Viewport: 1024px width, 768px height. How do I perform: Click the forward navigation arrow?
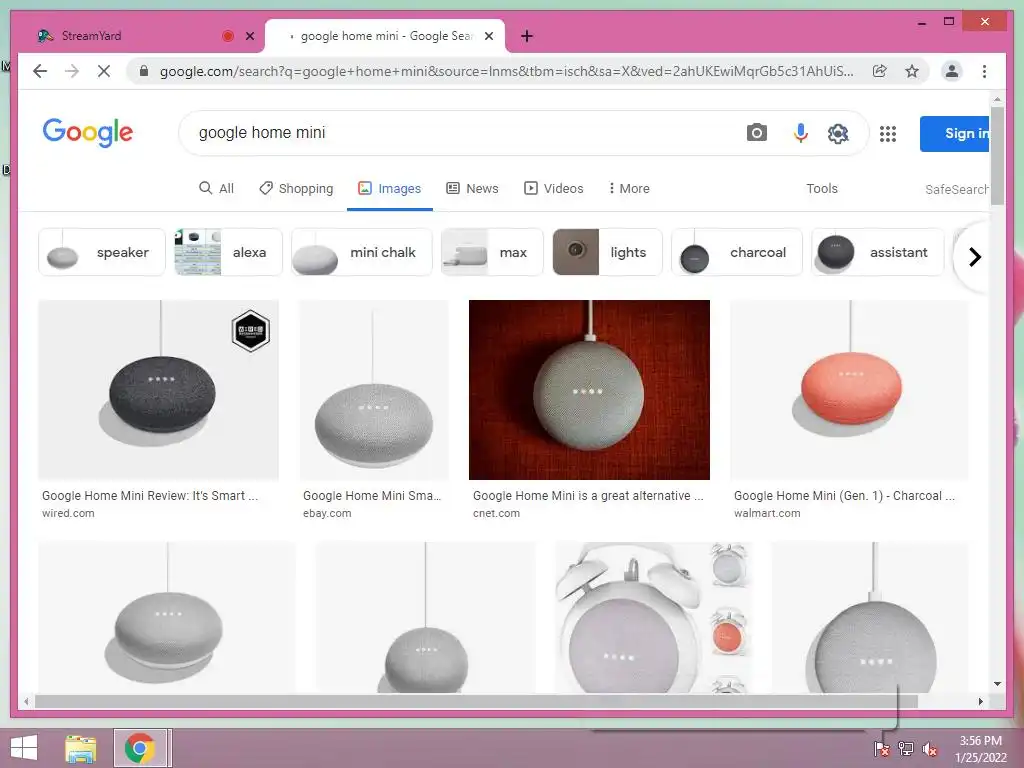tap(72, 71)
